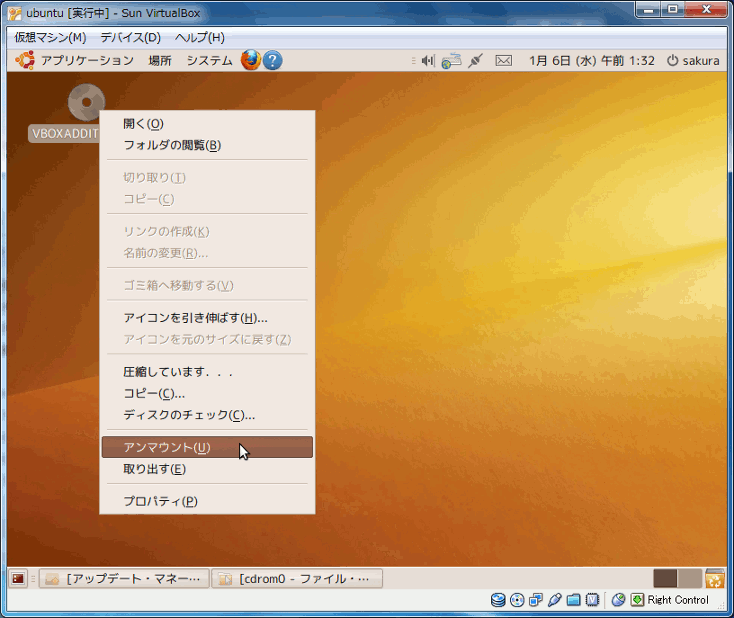
Task: Click the date and time clock
Action: [x=591, y=61]
